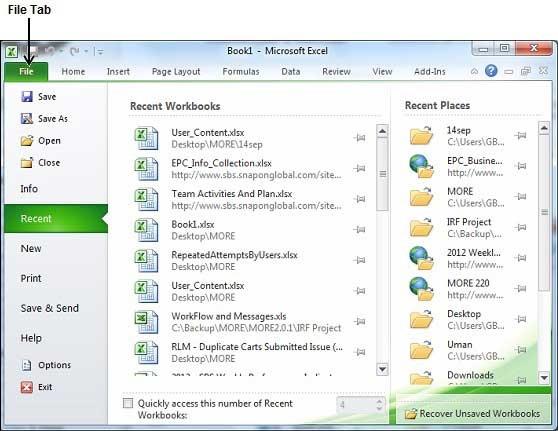Open Microsoft Excel Help question mark icon

(491, 71)
